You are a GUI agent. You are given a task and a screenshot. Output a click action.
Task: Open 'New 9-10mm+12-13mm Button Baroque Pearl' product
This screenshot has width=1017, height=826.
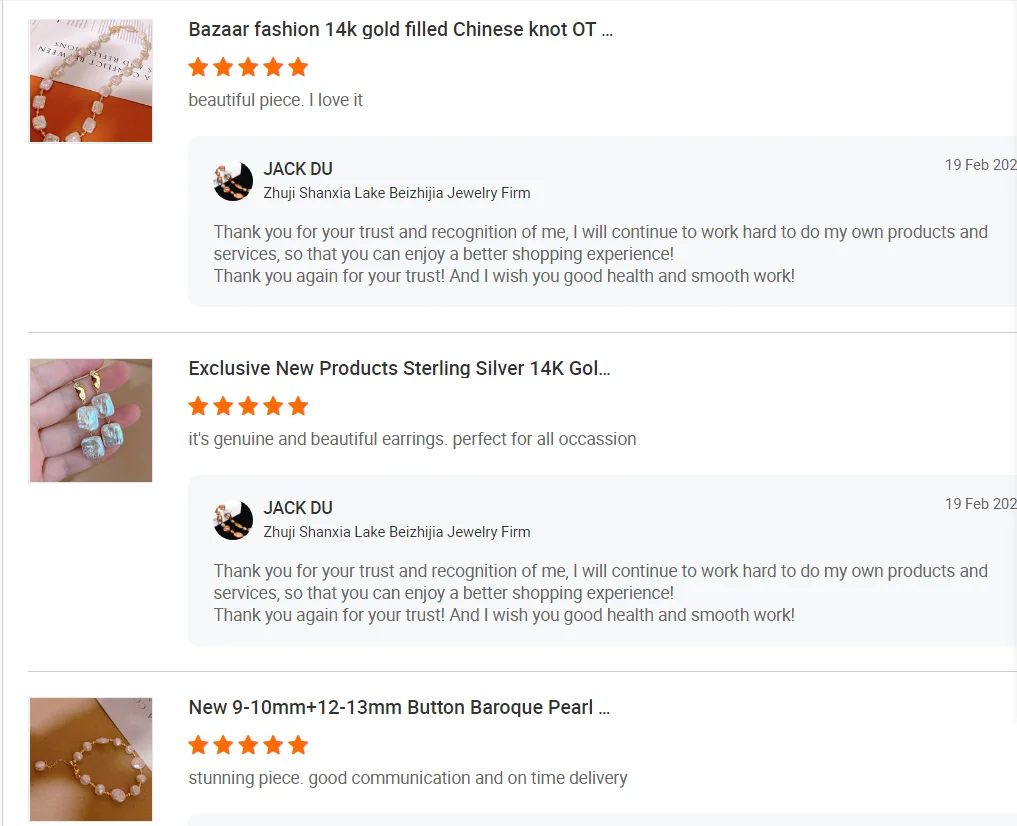click(x=399, y=708)
